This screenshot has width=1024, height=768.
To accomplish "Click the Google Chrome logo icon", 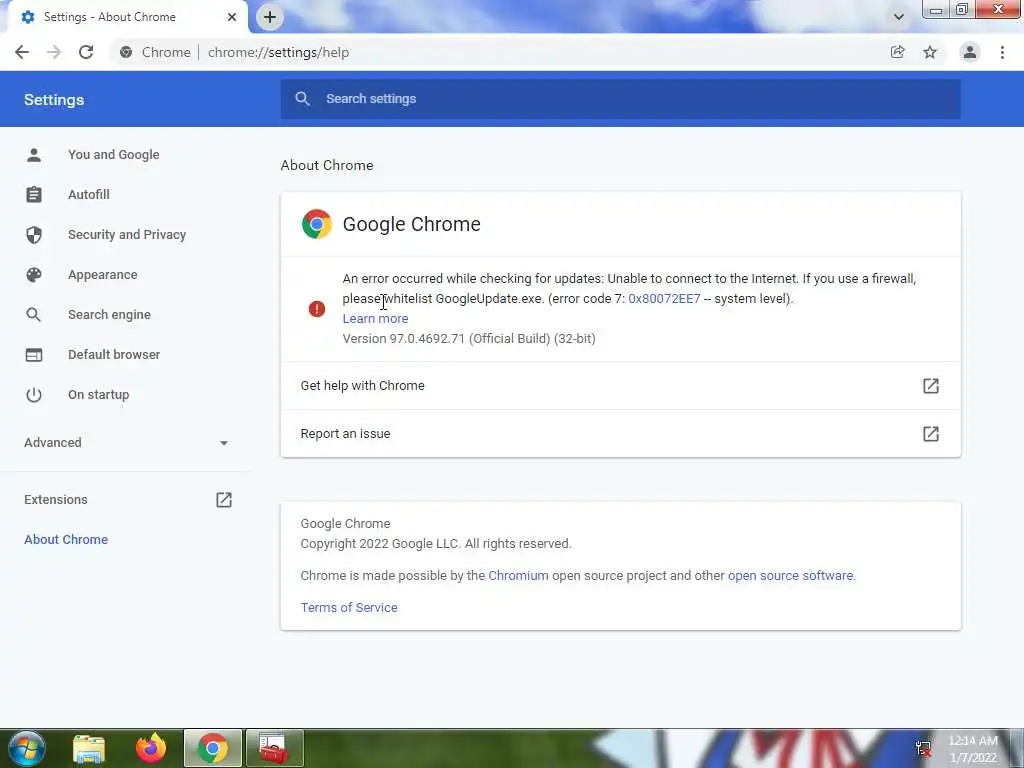I will pyautogui.click(x=317, y=224).
